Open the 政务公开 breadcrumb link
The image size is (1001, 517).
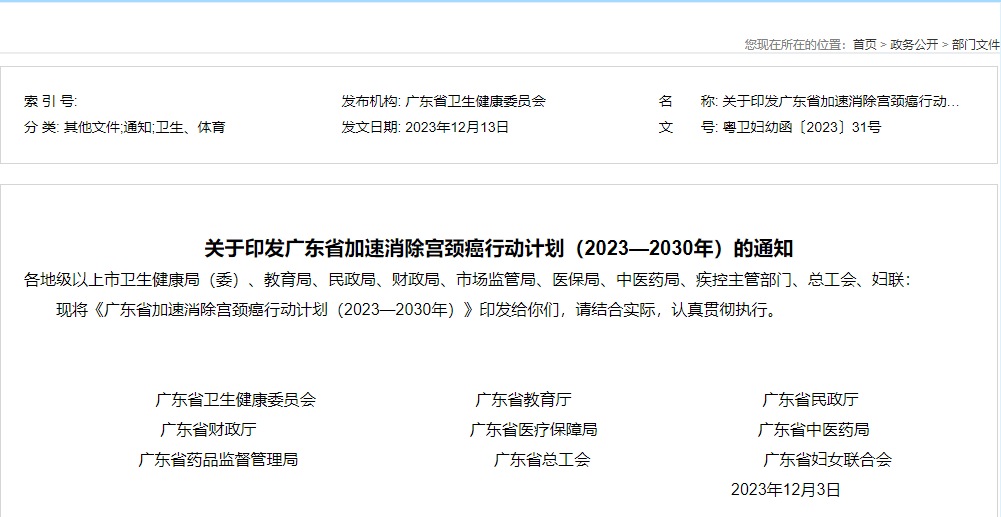[914, 45]
